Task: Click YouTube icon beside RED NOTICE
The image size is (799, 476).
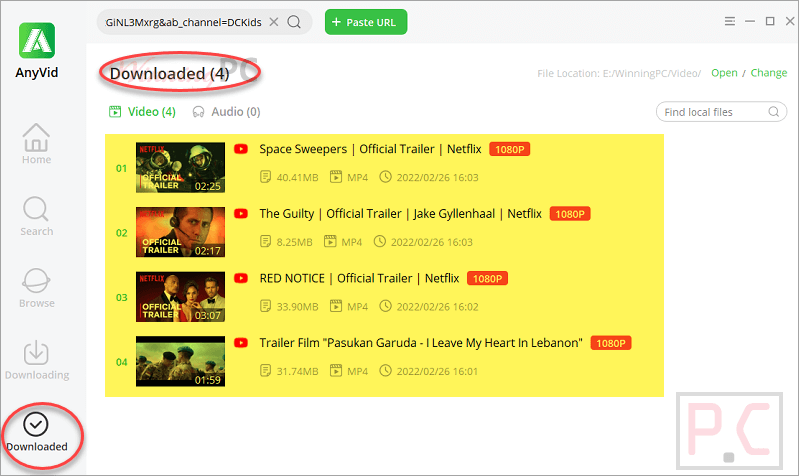Action: 241,278
